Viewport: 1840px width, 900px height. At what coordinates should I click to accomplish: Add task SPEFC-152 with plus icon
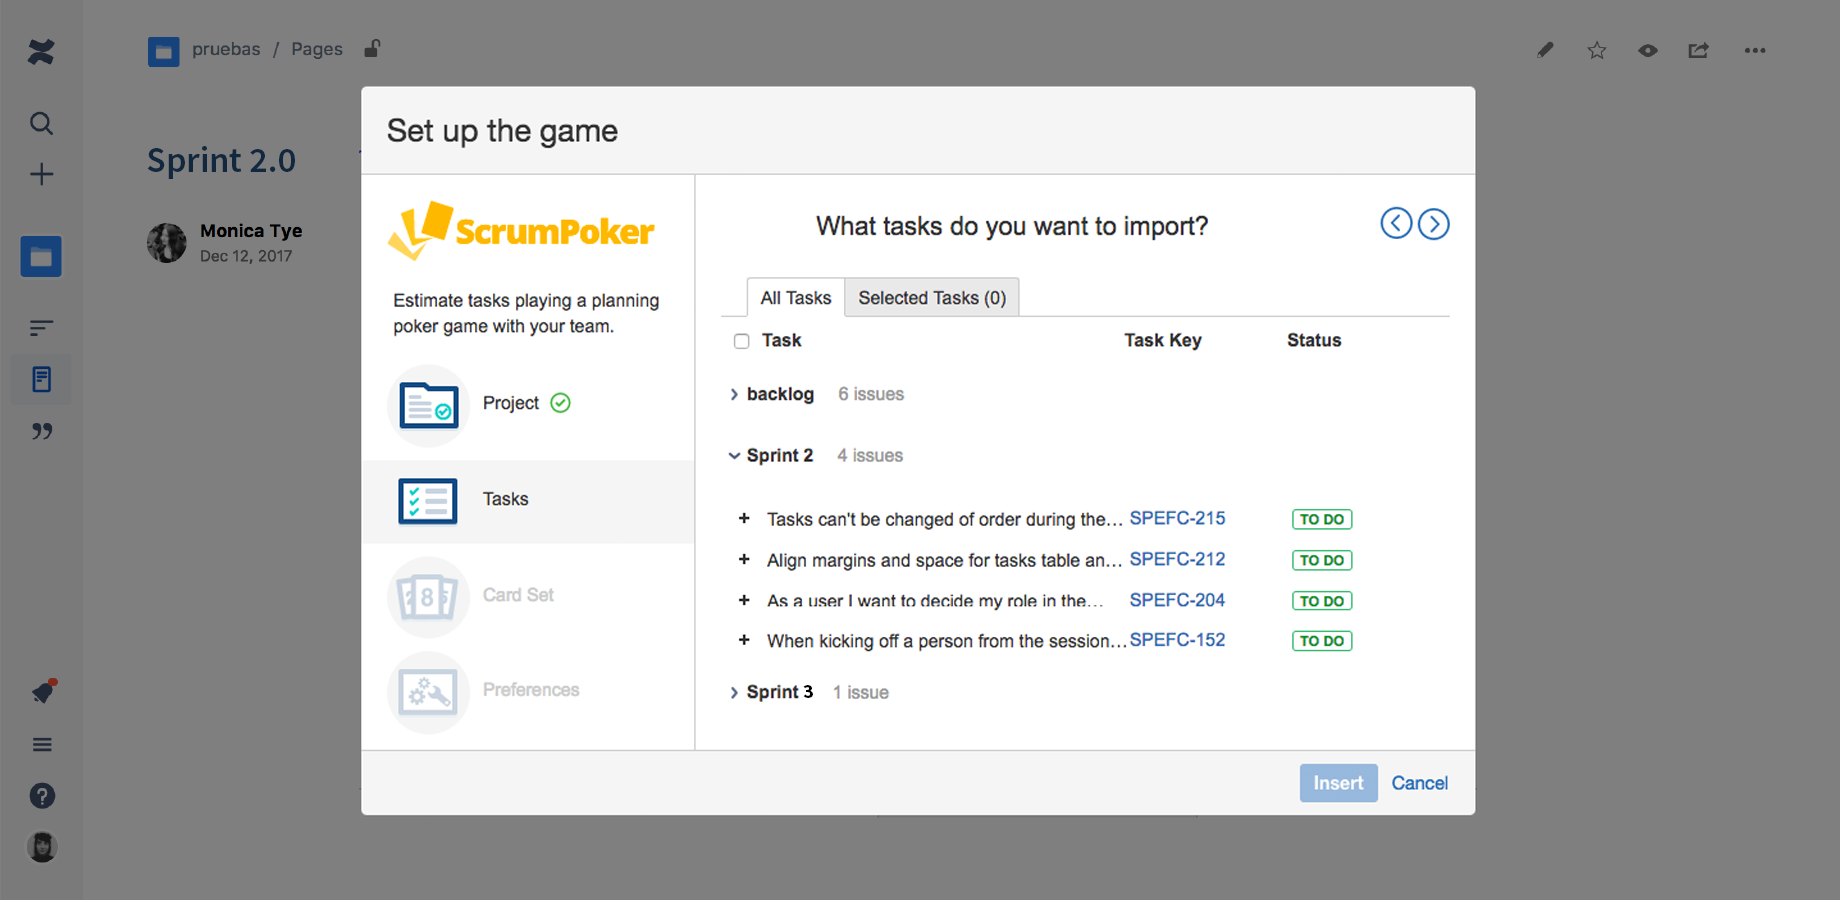coord(744,640)
